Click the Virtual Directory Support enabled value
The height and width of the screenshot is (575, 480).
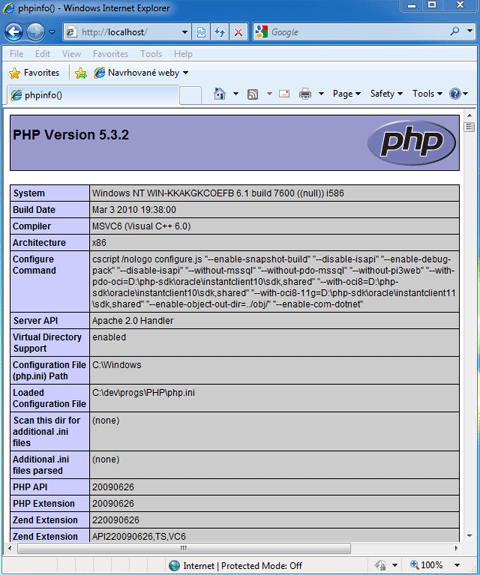coord(109,337)
